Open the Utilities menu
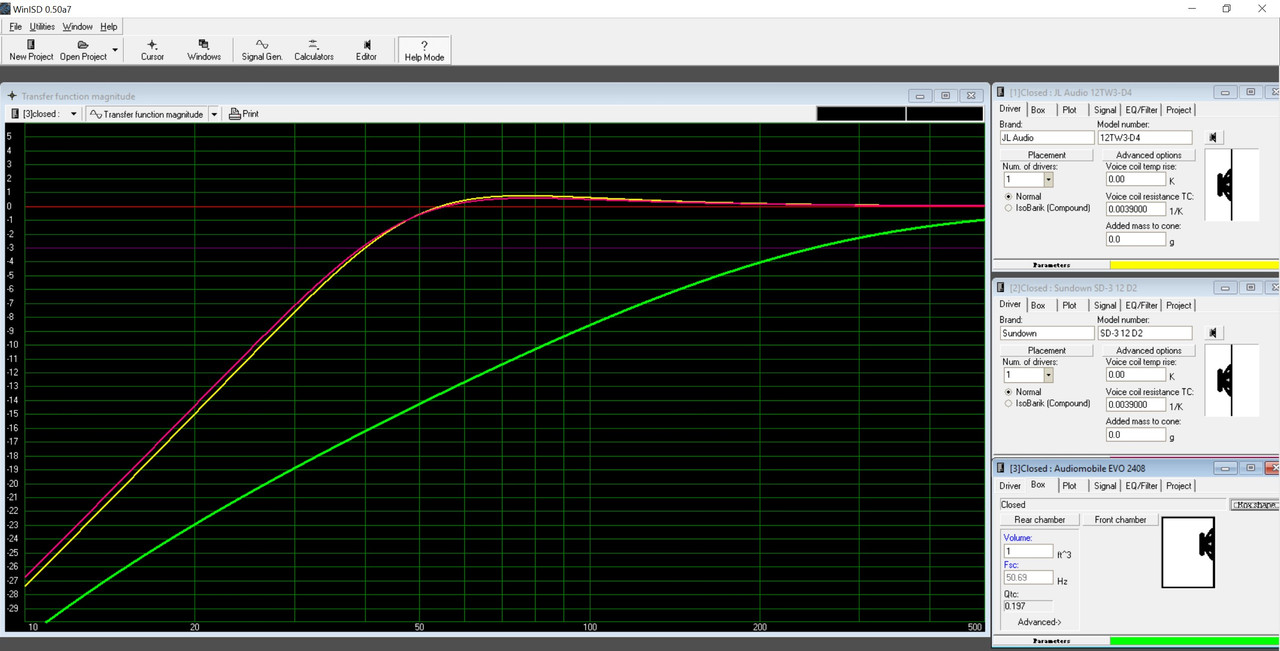The width and height of the screenshot is (1280, 651). 42,27
